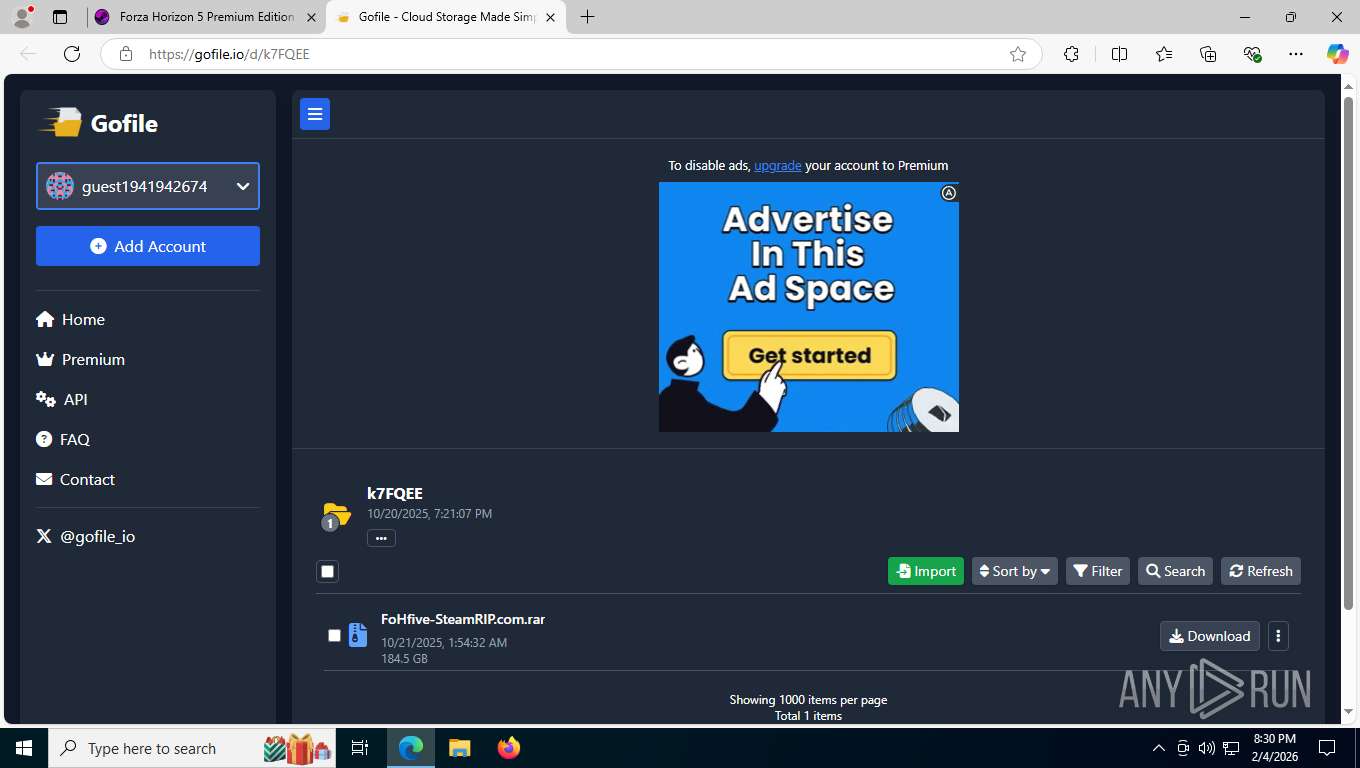Click the address bar URL field
The width and height of the screenshot is (1360, 768).
[570, 54]
